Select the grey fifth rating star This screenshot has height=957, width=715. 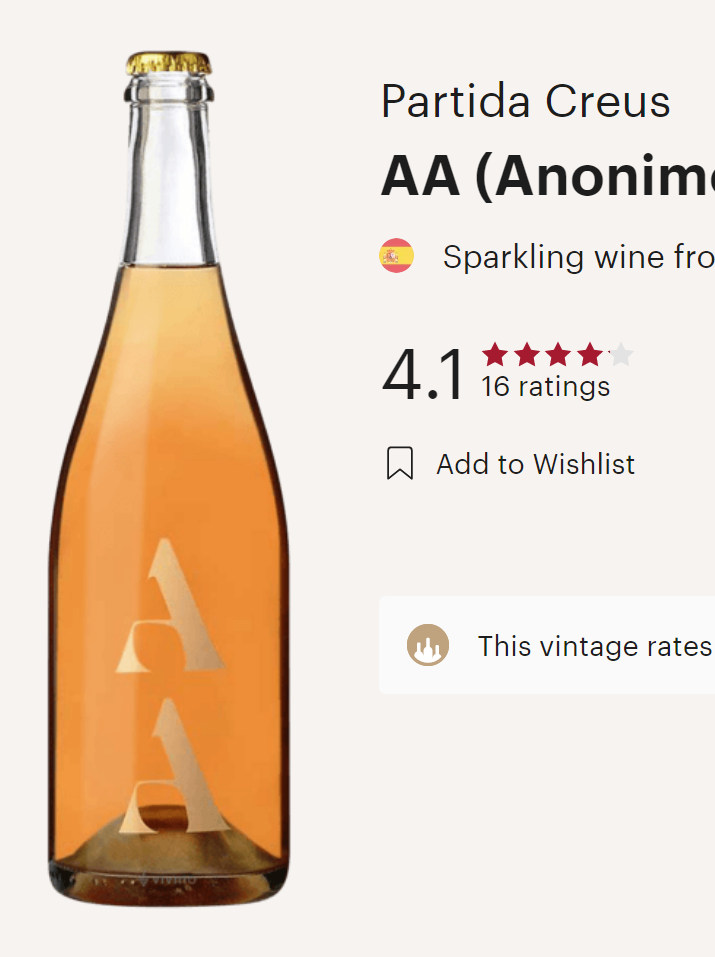[x=621, y=354]
